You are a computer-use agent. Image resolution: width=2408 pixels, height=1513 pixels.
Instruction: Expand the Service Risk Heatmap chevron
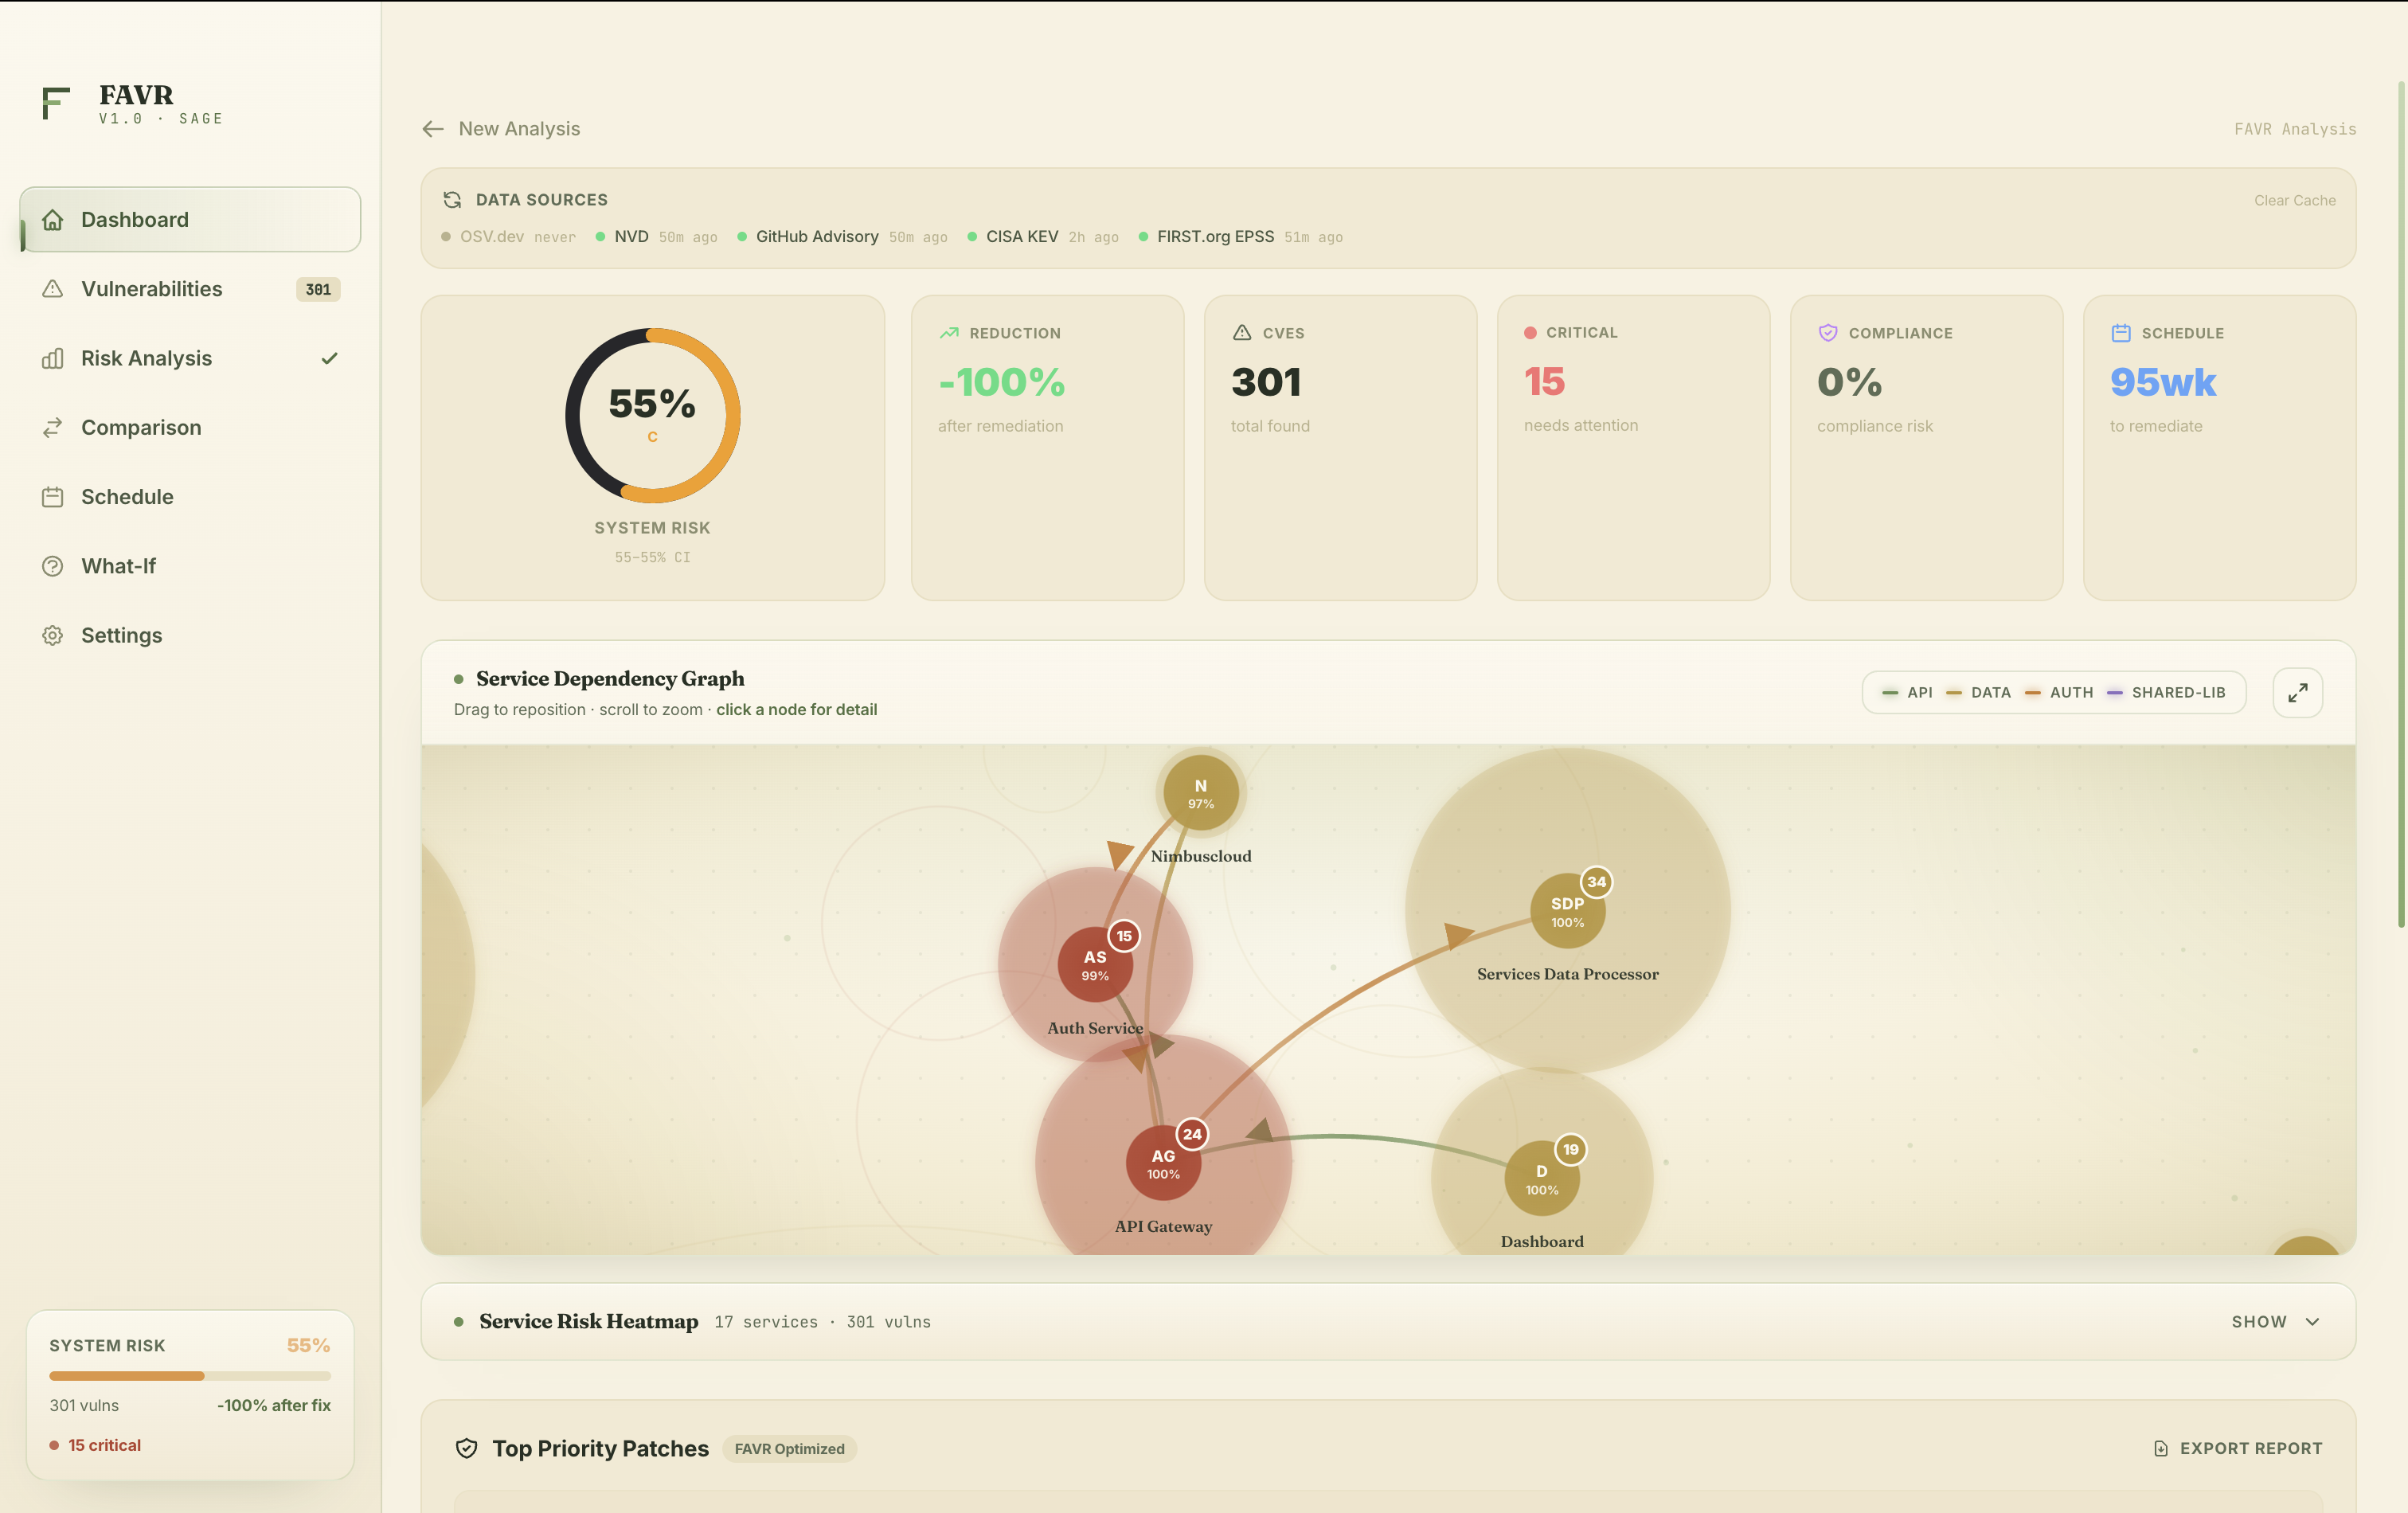click(x=2312, y=1322)
